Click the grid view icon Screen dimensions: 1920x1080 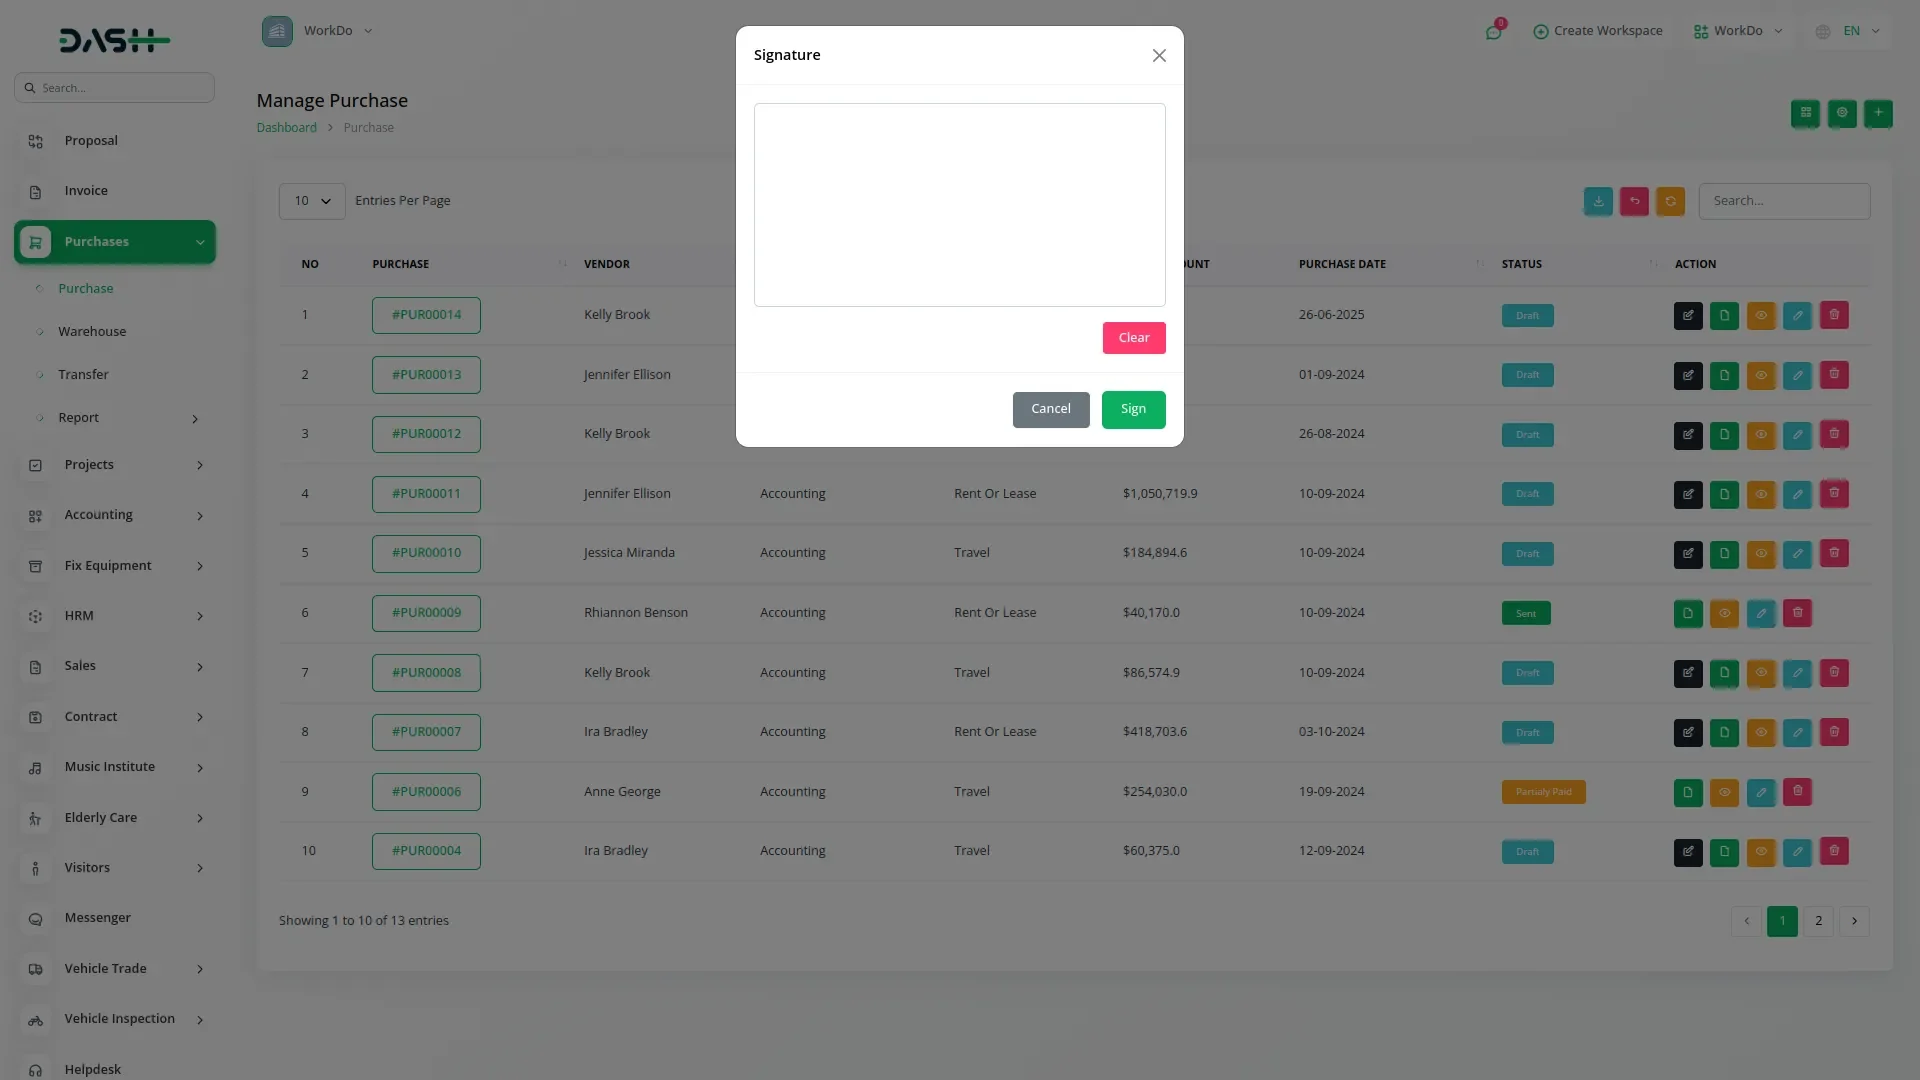[1805, 113]
